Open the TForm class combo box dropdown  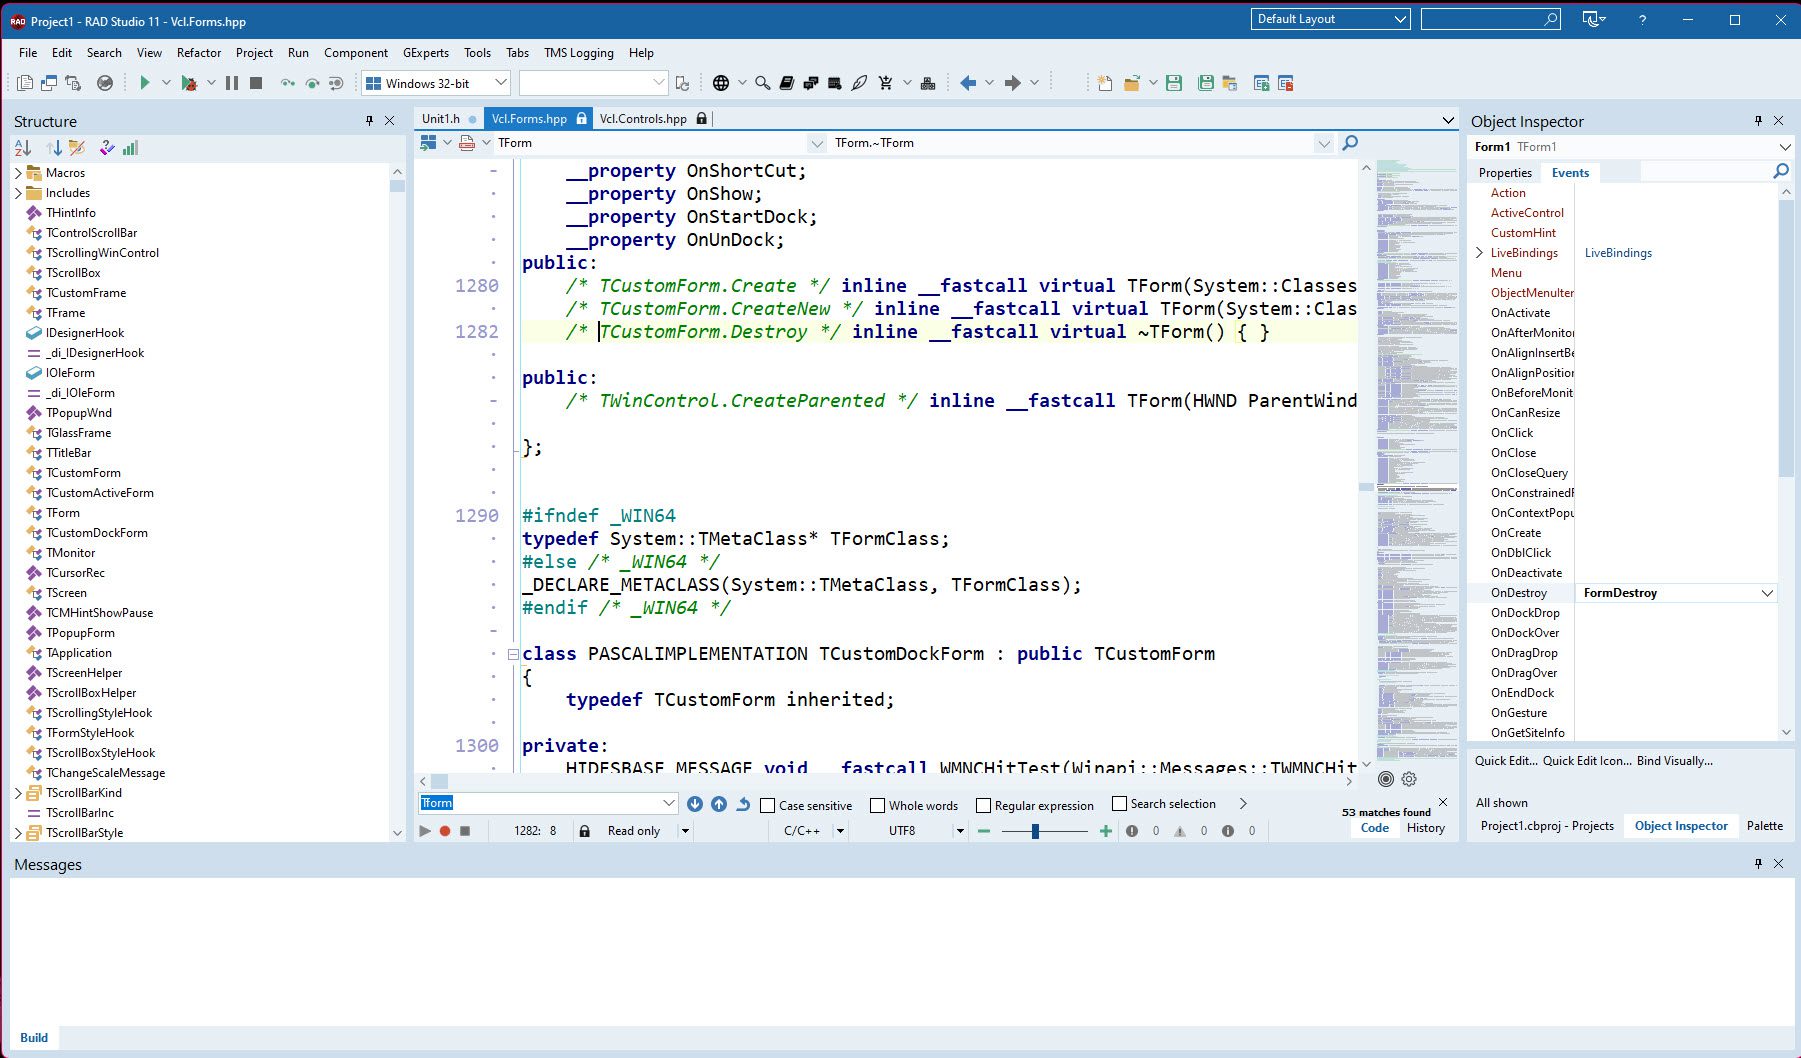817,143
